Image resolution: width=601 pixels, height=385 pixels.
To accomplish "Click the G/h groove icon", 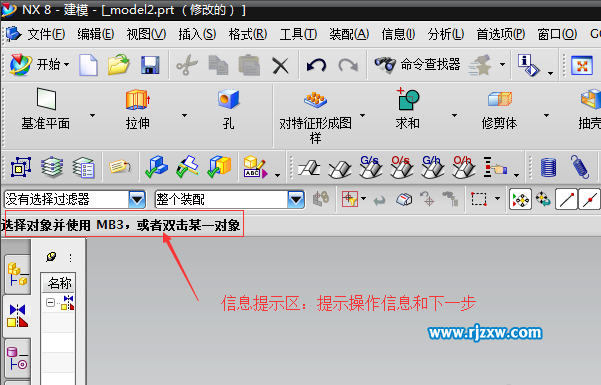I will point(432,167).
